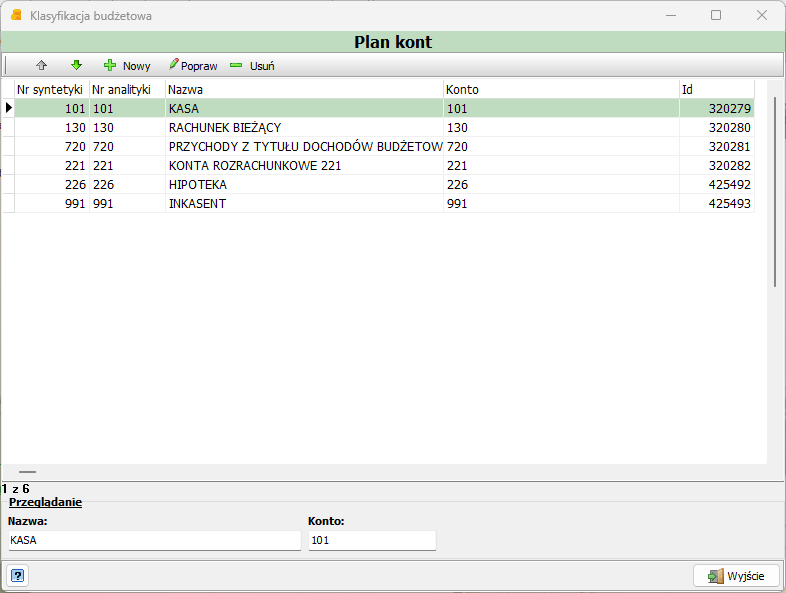Screen dimensions: 786x593
Task: Click the green down arrow icon
Action: pyautogui.click(x=76, y=65)
